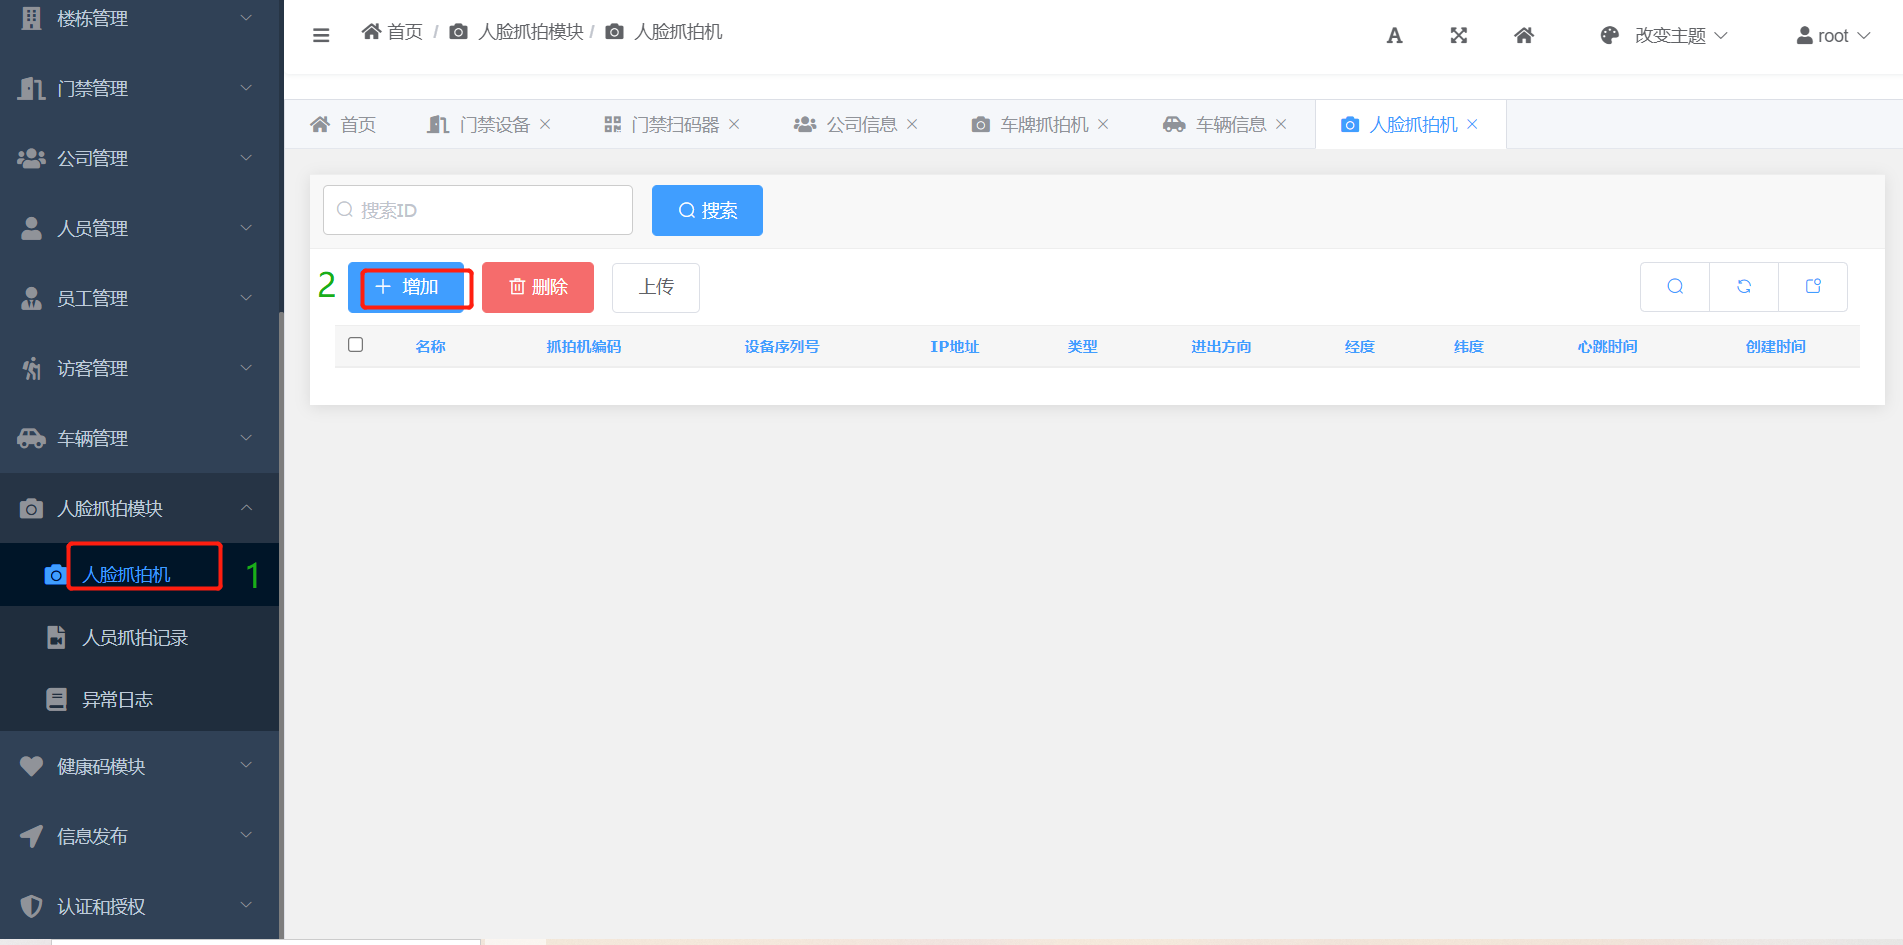Click the 搜索ID search input field
Screen dimensions: 1903x945
pos(478,210)
